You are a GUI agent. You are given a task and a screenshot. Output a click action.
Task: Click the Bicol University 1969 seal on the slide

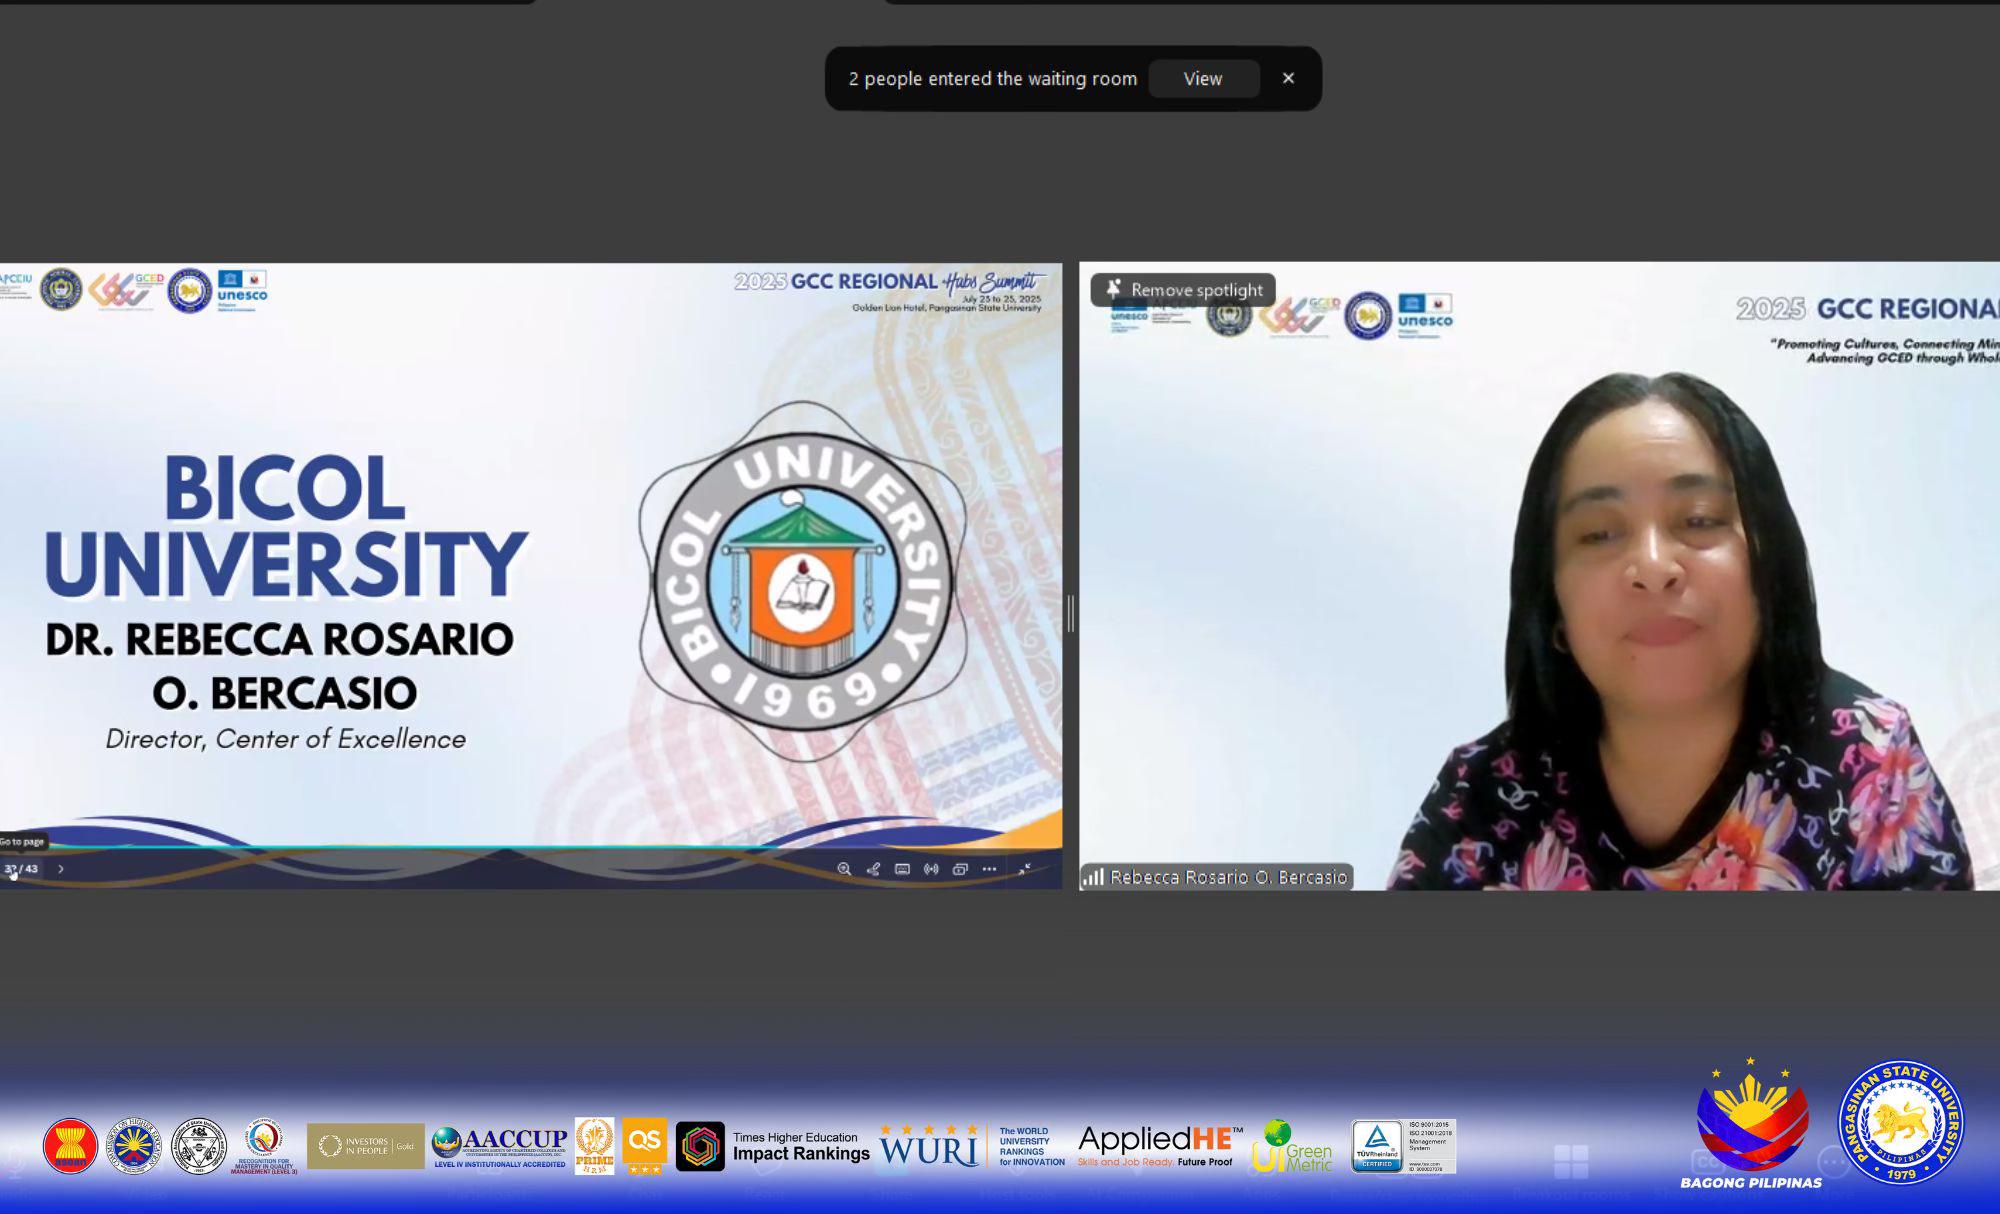point(804,582)
